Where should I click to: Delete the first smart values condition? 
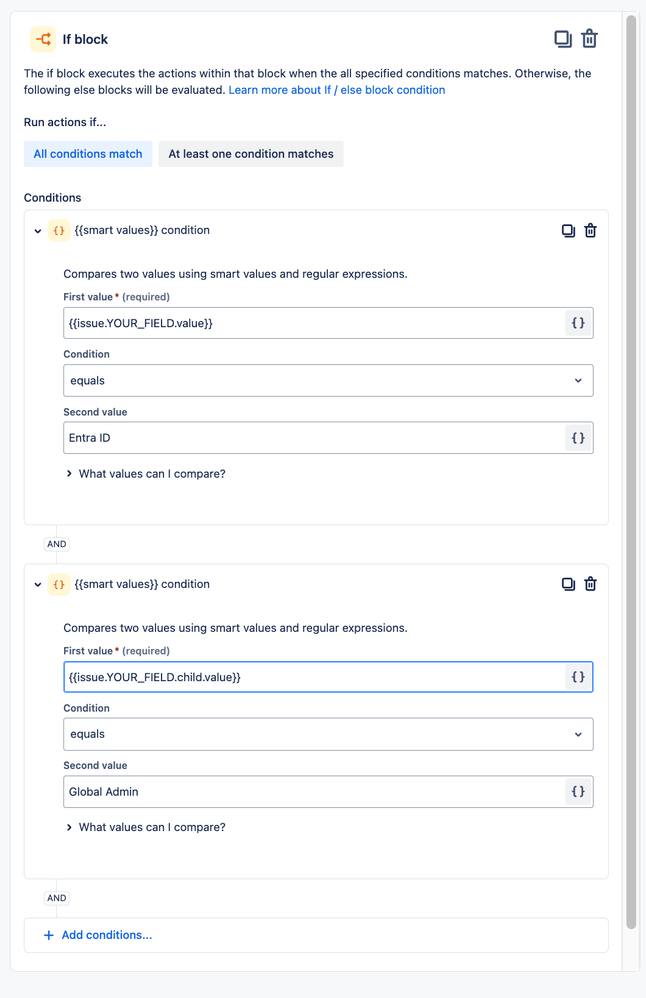(590, 230)
